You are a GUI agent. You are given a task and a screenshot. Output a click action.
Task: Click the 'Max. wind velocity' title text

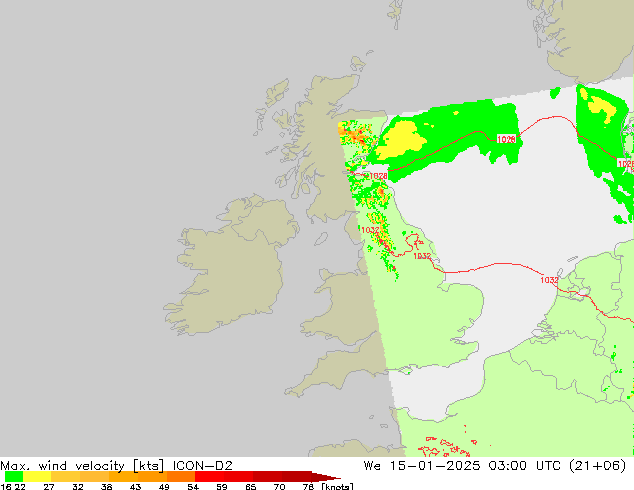[x=62, y=466]
